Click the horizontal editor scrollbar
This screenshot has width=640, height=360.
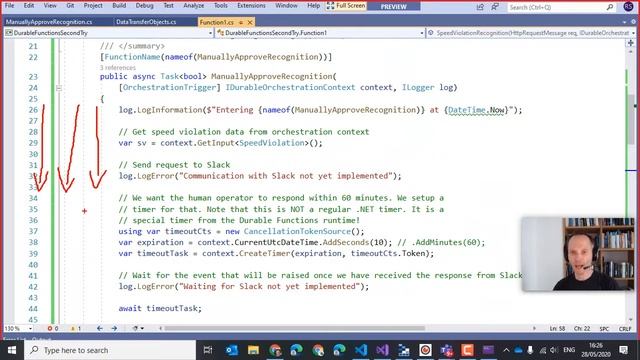pyautogui.click(x=294, y=328)
